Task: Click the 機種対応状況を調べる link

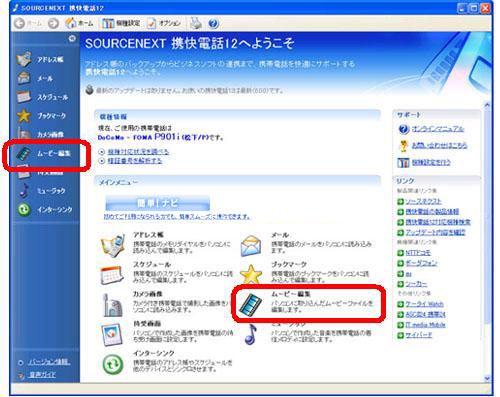Action: [138, 152]
